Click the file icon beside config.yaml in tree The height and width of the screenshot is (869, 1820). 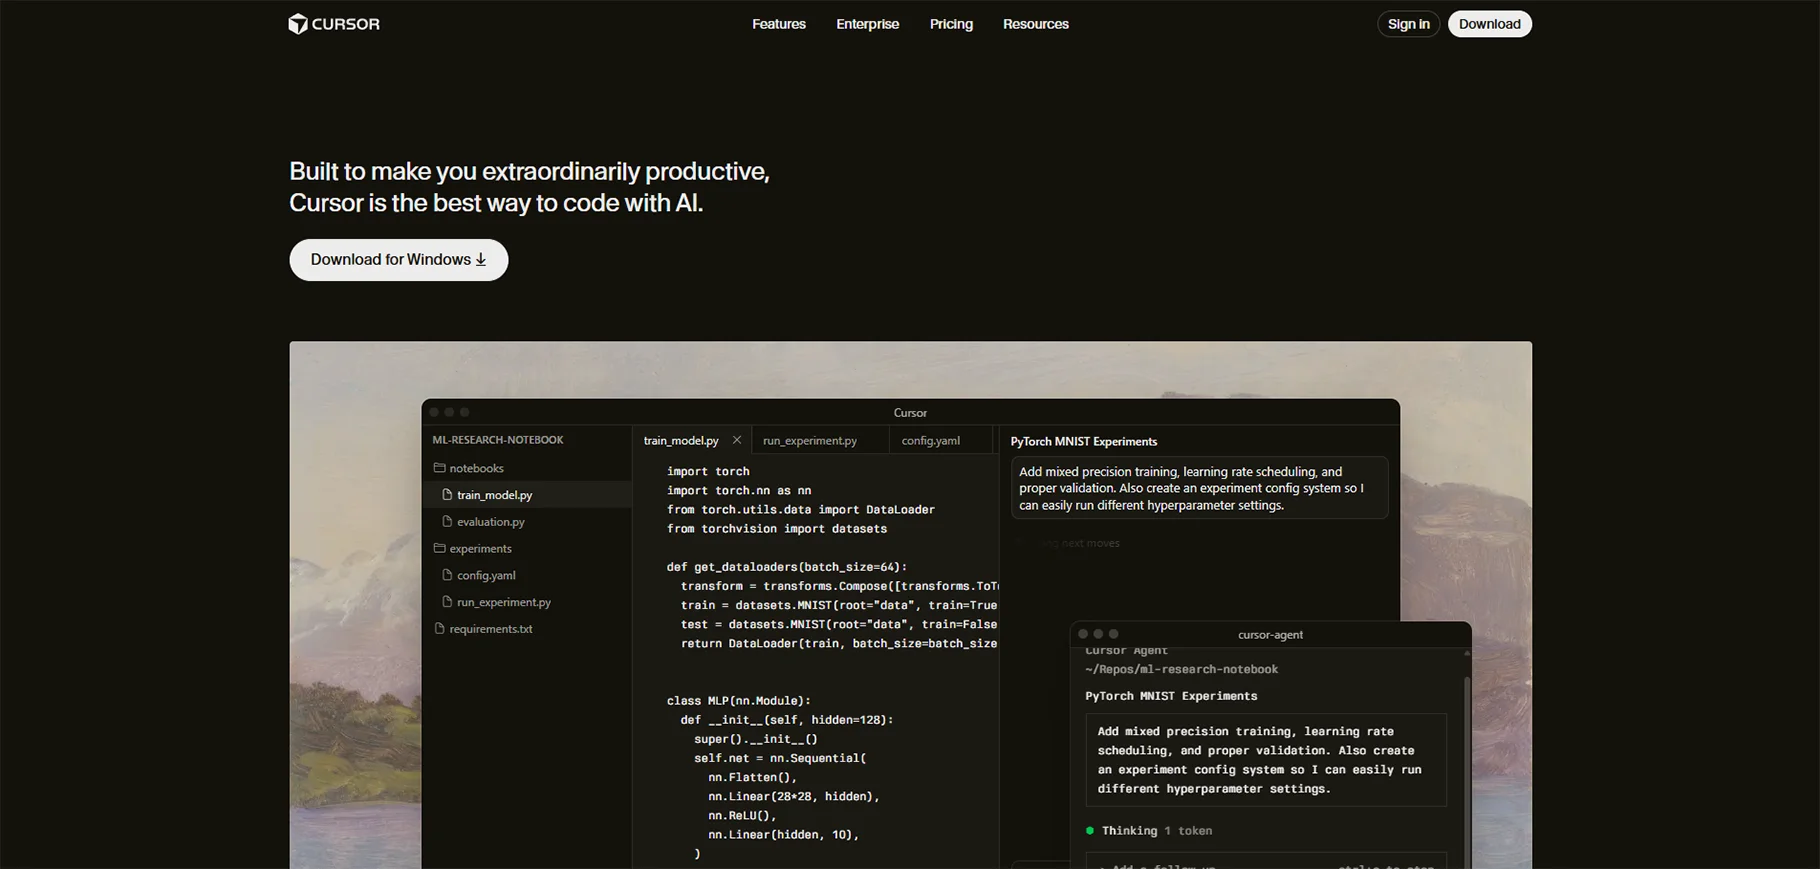point(447,575)
